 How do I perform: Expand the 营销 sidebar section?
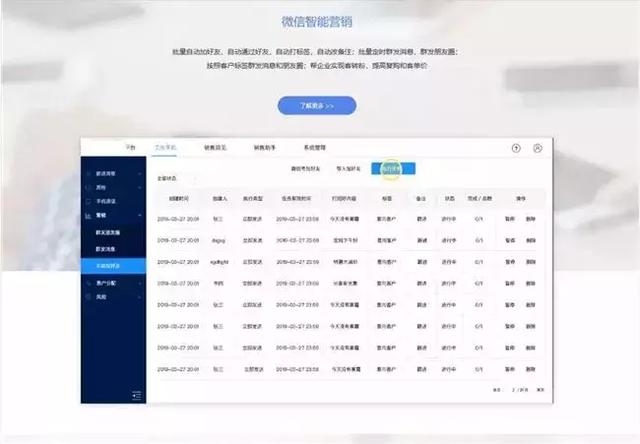point(140,215)
